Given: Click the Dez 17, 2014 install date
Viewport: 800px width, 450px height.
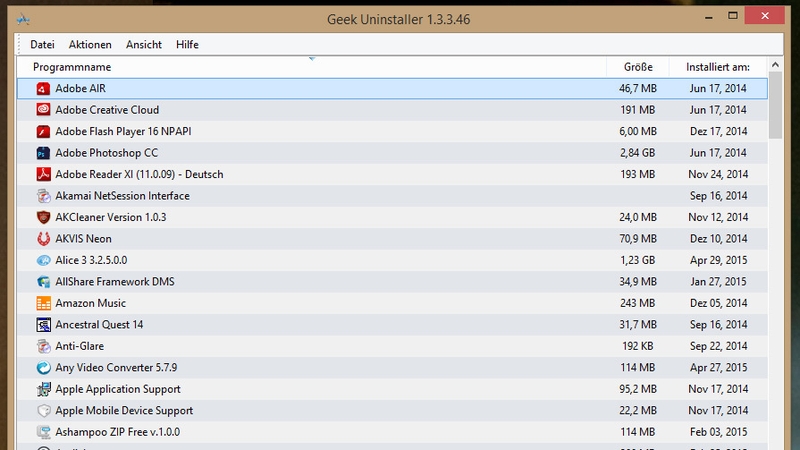Looking at the screenshot, I should (x=718, y=131).
